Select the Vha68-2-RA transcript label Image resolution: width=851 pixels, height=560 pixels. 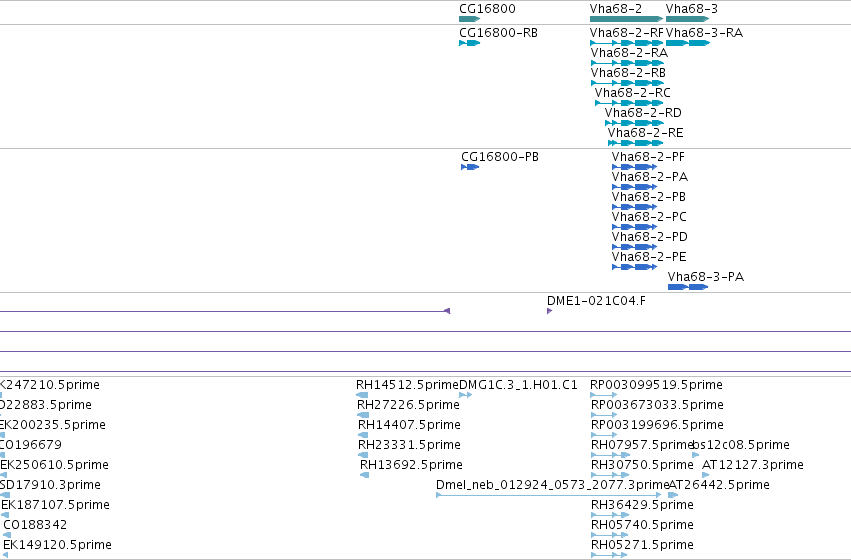pos(630,53)
